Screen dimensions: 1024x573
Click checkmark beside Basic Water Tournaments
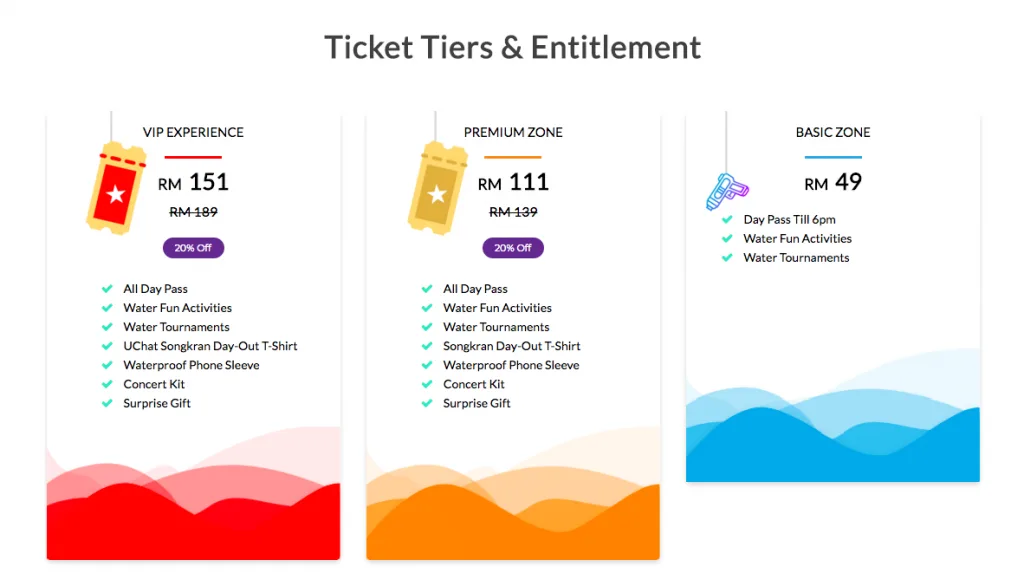coord(727,258)
